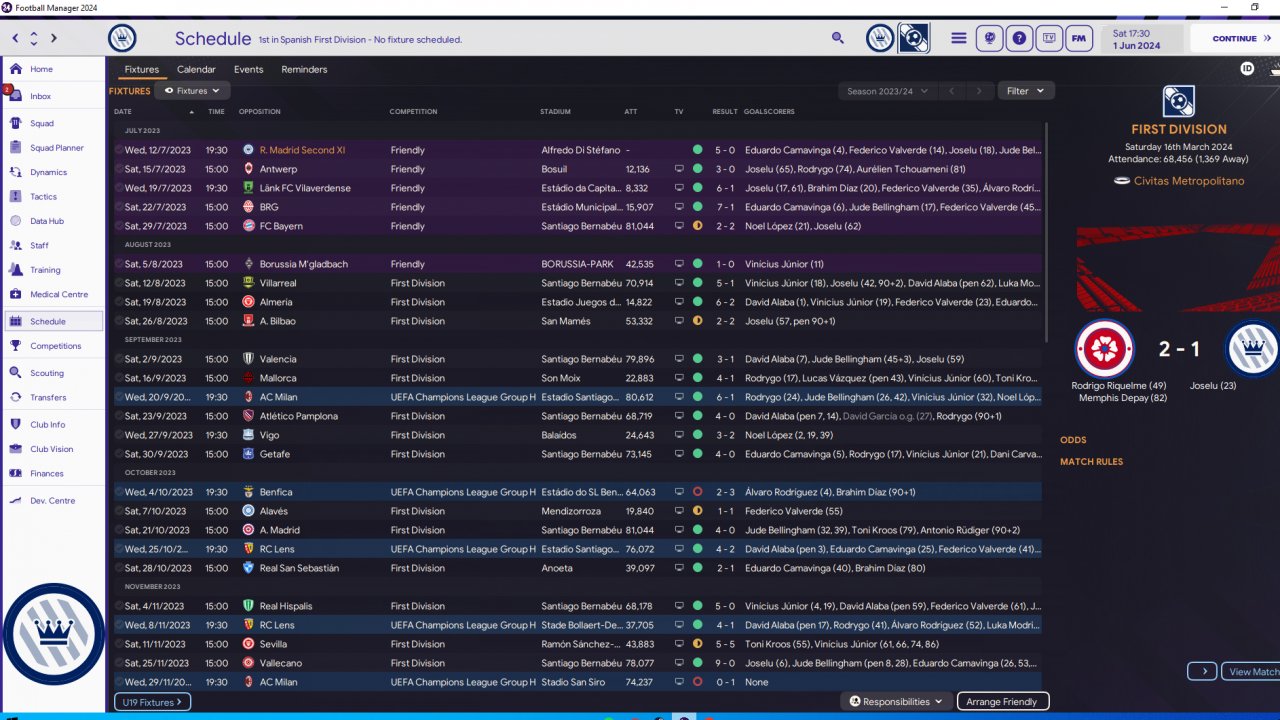
Task: Open Tactics from the sidebar
Action: (x=53, y=197)
